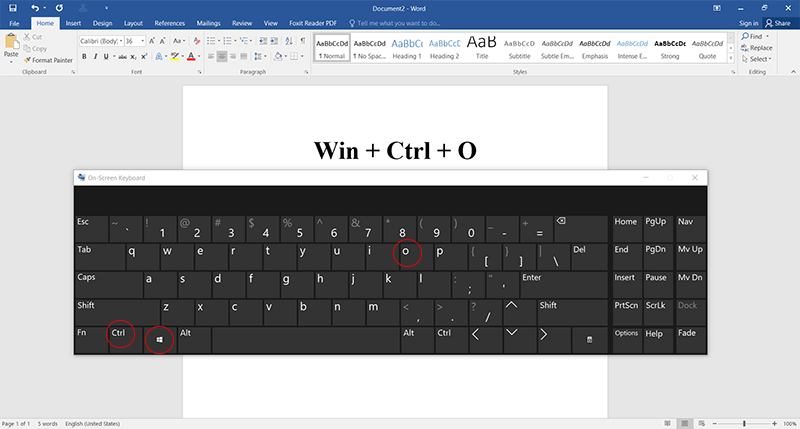This screenshot has height=429, width=800.
Task: Click the Save icon in Quick Access Toolbar
Action: 13,8
